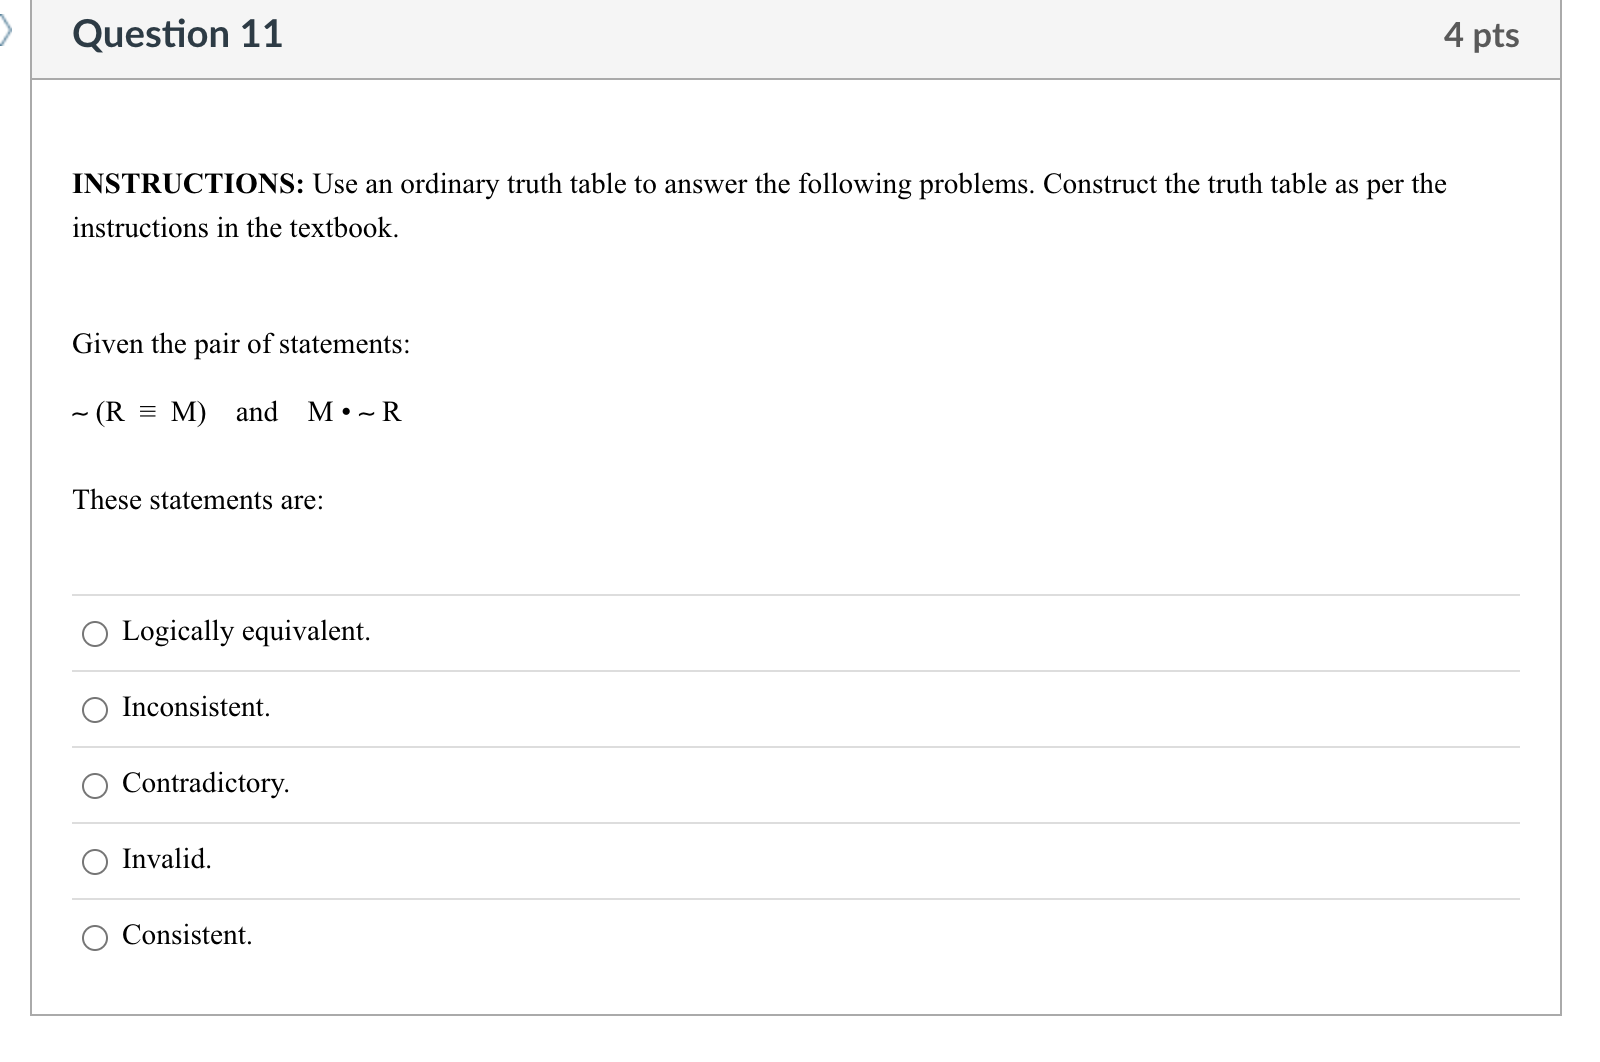Click the 'Inconsistent.' answer text
Screen dimensions: 1600x1062
196,707
